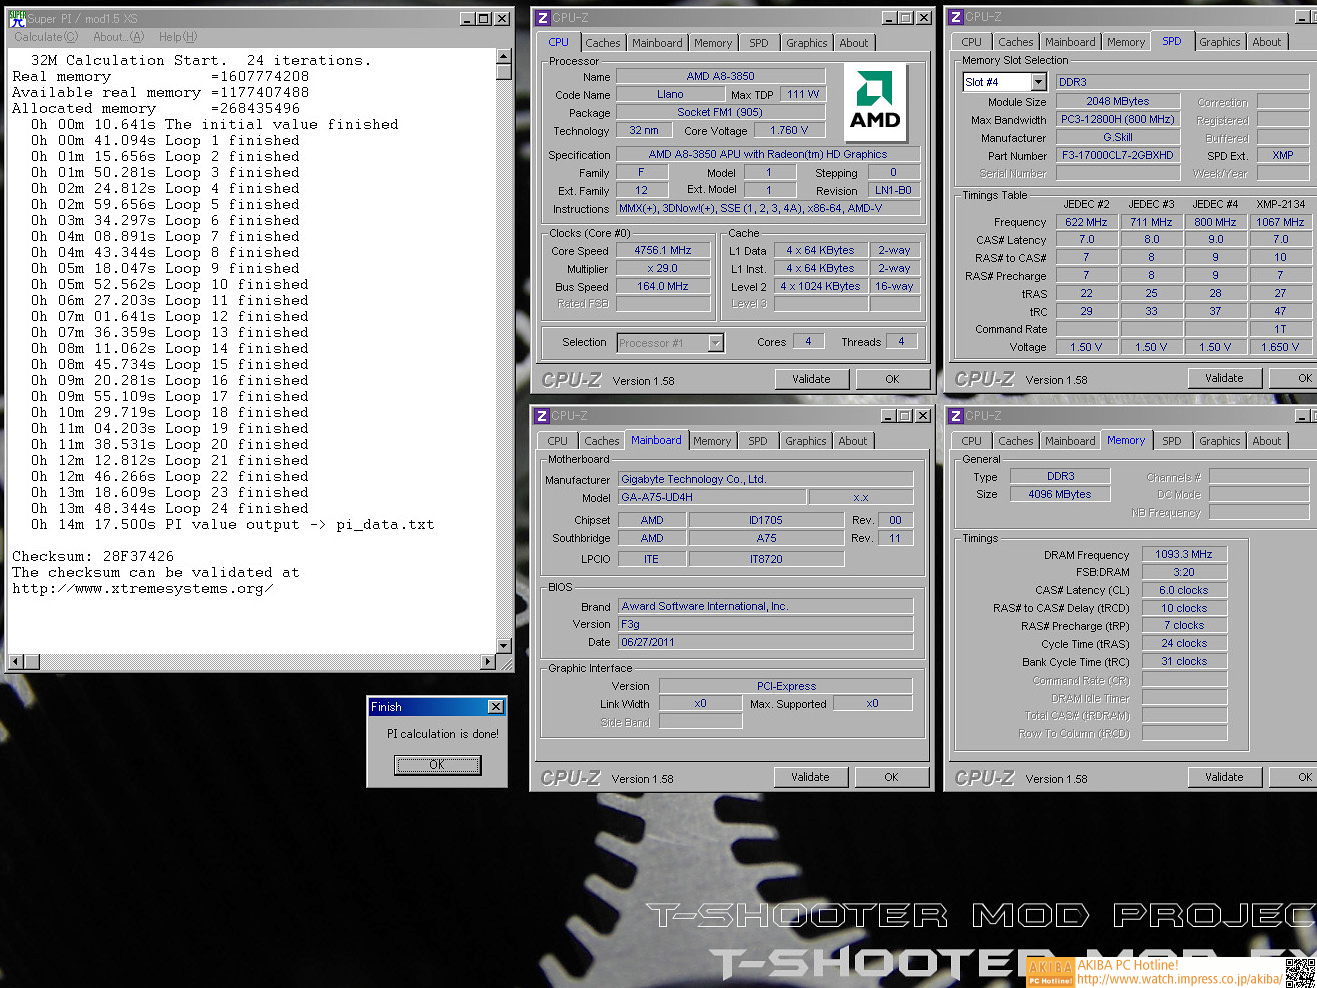1317x988 pixels.
Task: Select the Mainboard tab in the Memory window
Action: pyautogui.click(x=1070, y=441)
